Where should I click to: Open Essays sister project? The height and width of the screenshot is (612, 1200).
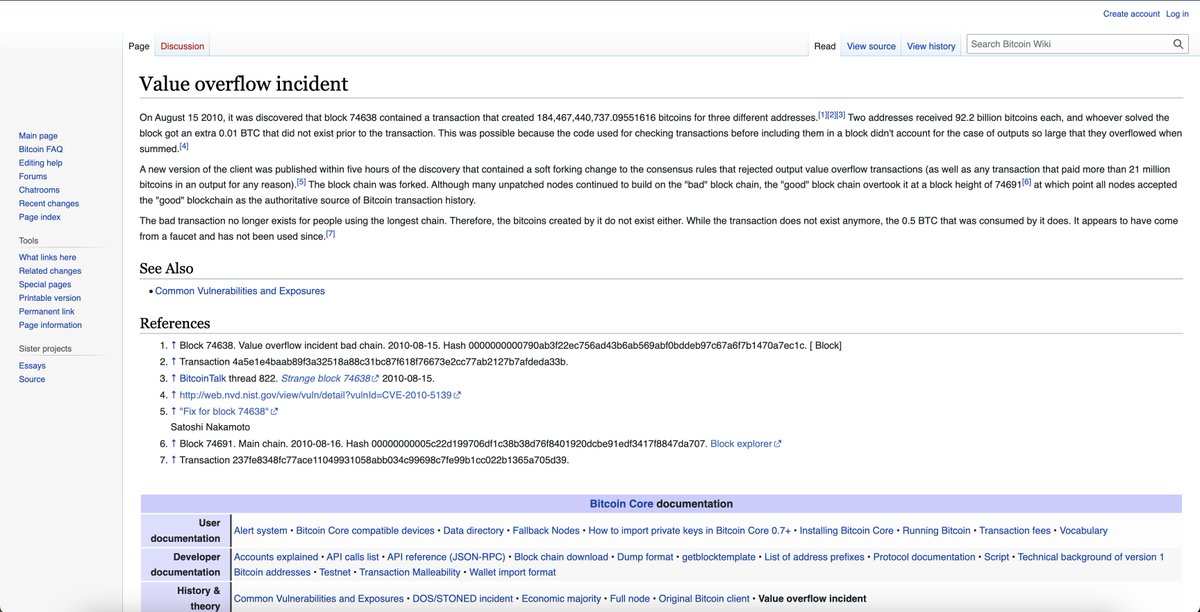tap(32, 366)
